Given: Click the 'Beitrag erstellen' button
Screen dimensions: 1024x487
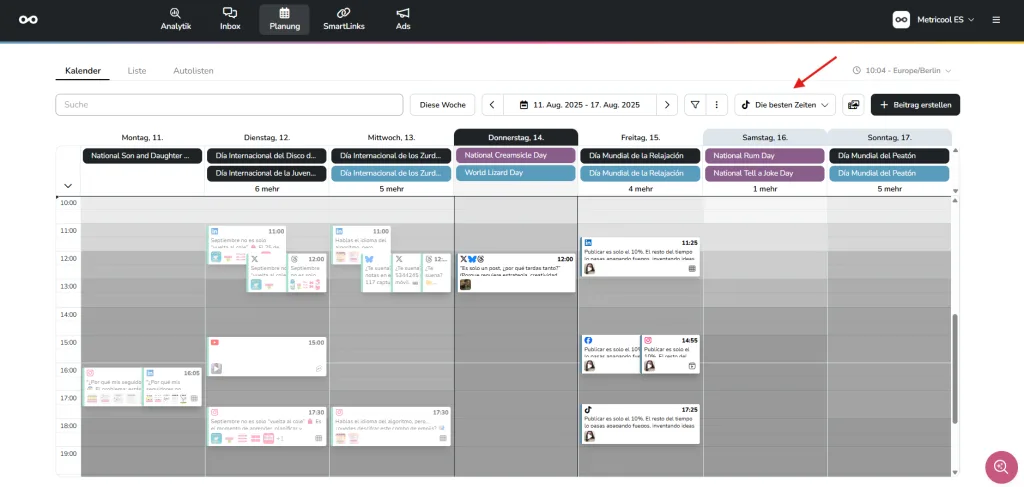Looking at the screenshot, I should (915, 105).
